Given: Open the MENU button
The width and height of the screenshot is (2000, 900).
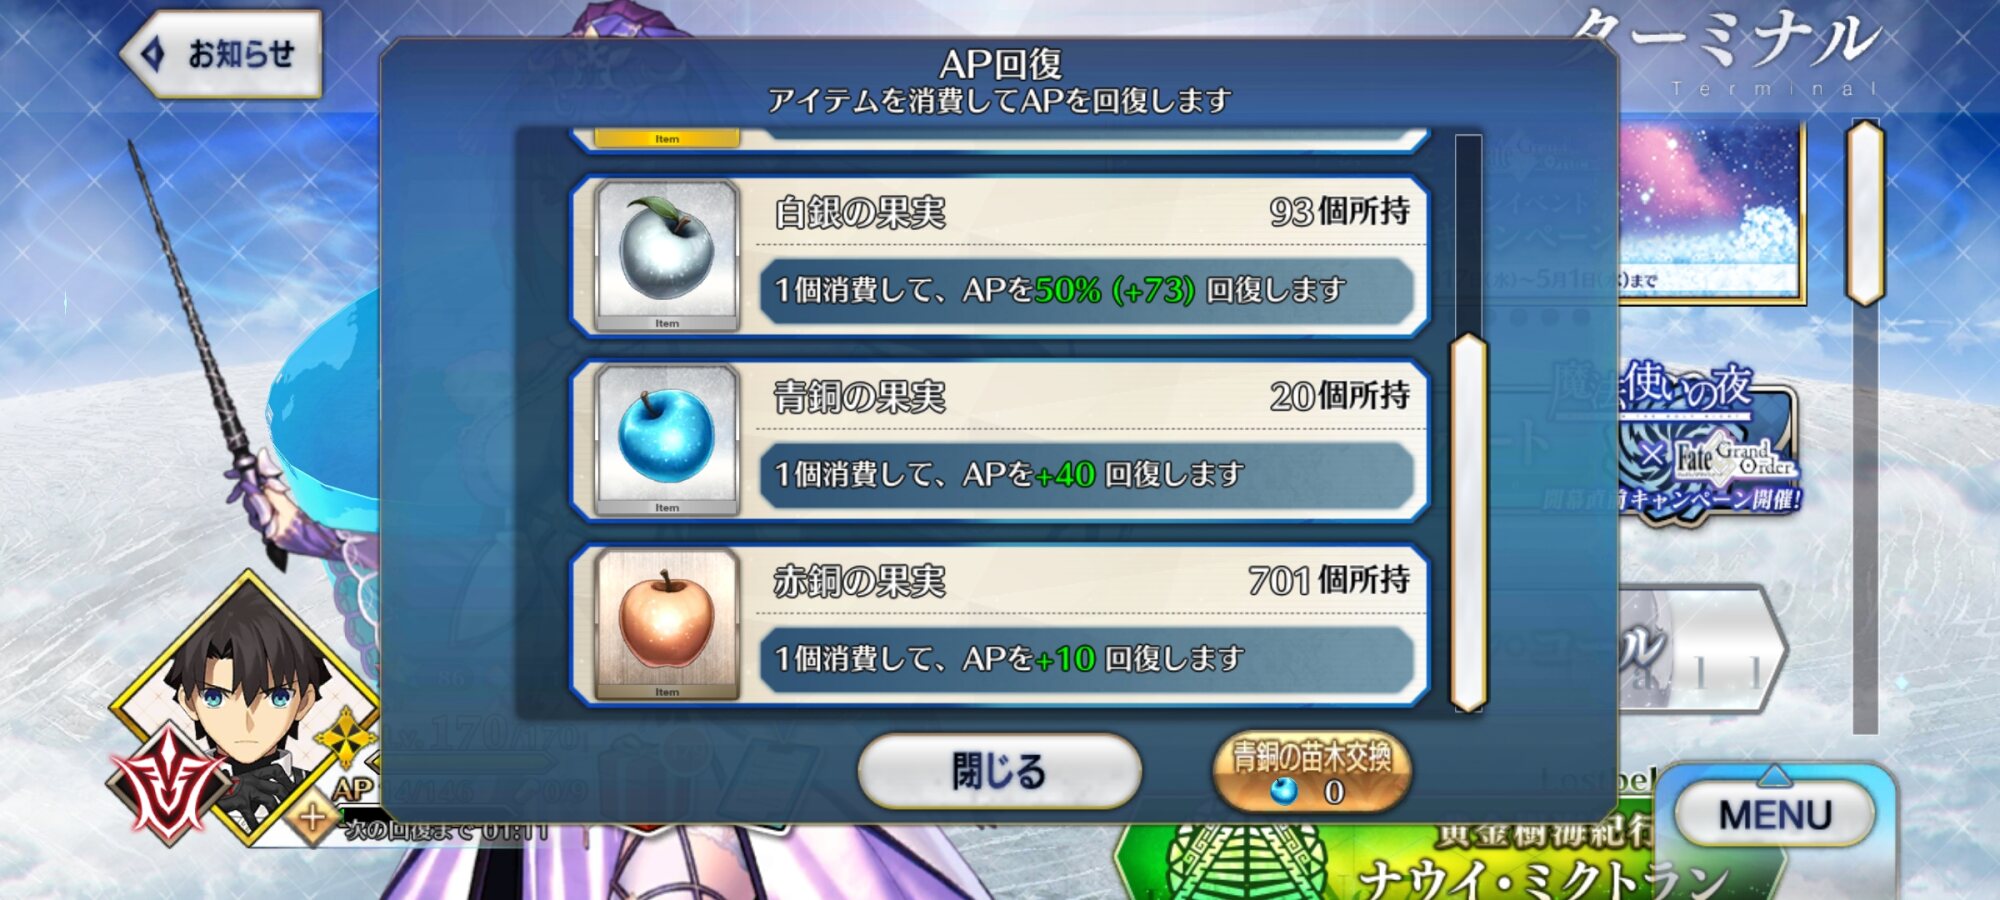Looking at the screenshot, I should (x=1775, y=814).
